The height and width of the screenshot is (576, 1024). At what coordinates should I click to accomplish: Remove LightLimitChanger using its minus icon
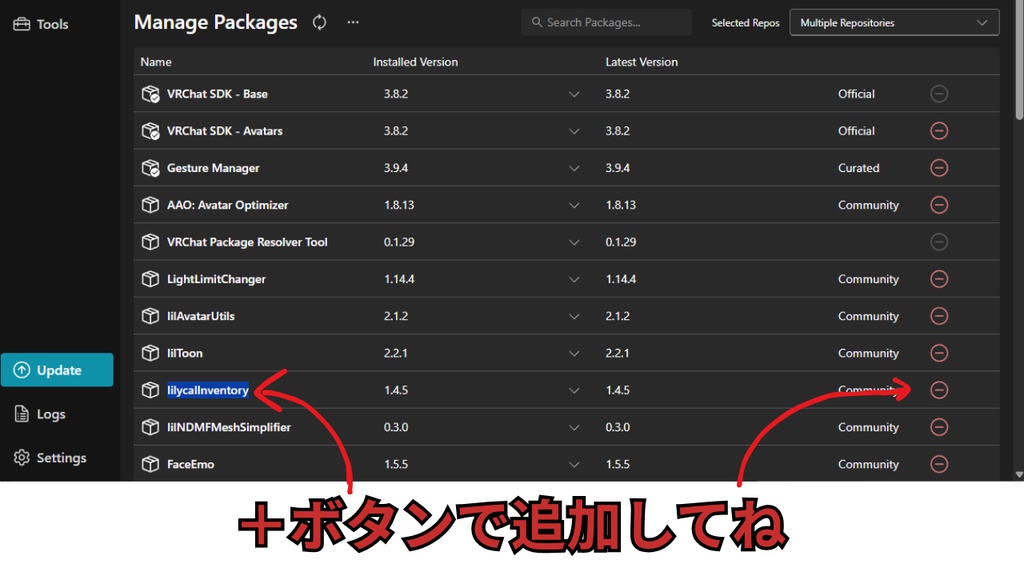pos(939,279)
